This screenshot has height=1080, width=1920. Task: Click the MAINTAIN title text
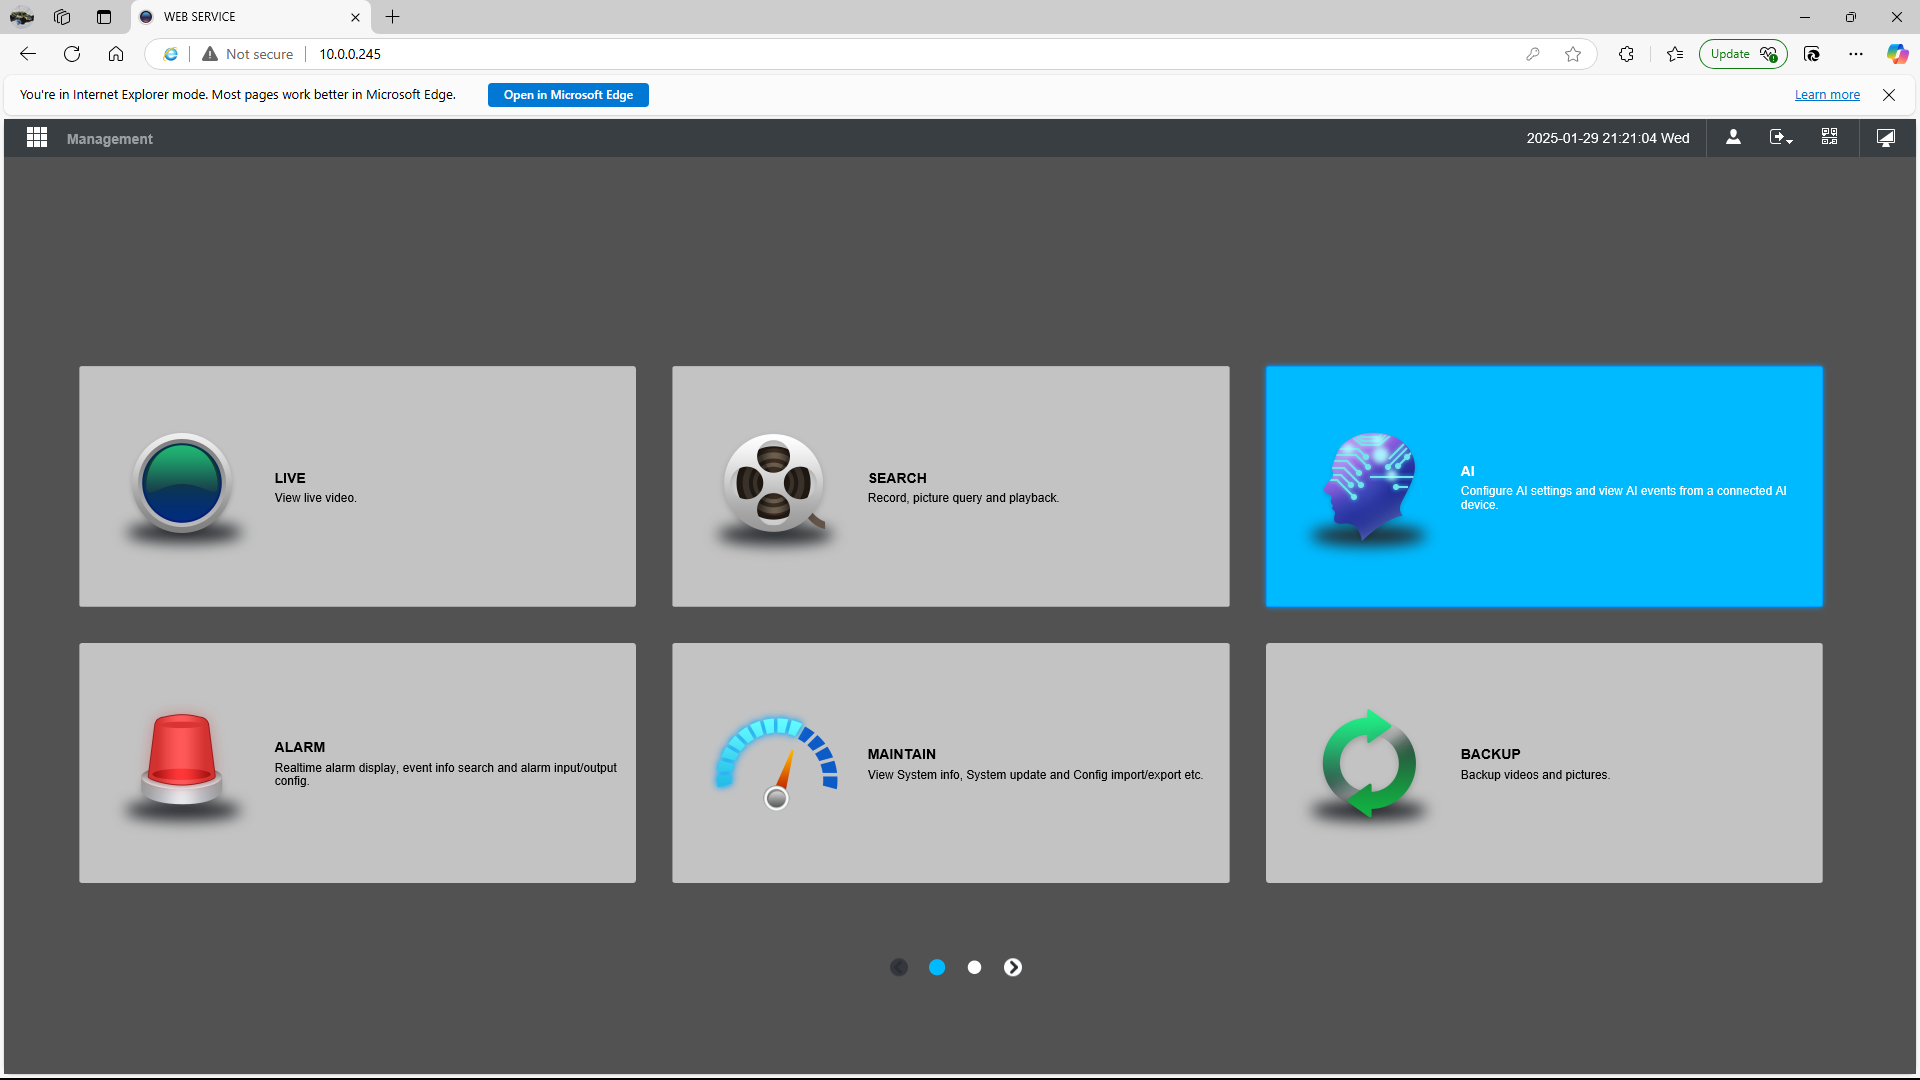[x=902, y=754]
